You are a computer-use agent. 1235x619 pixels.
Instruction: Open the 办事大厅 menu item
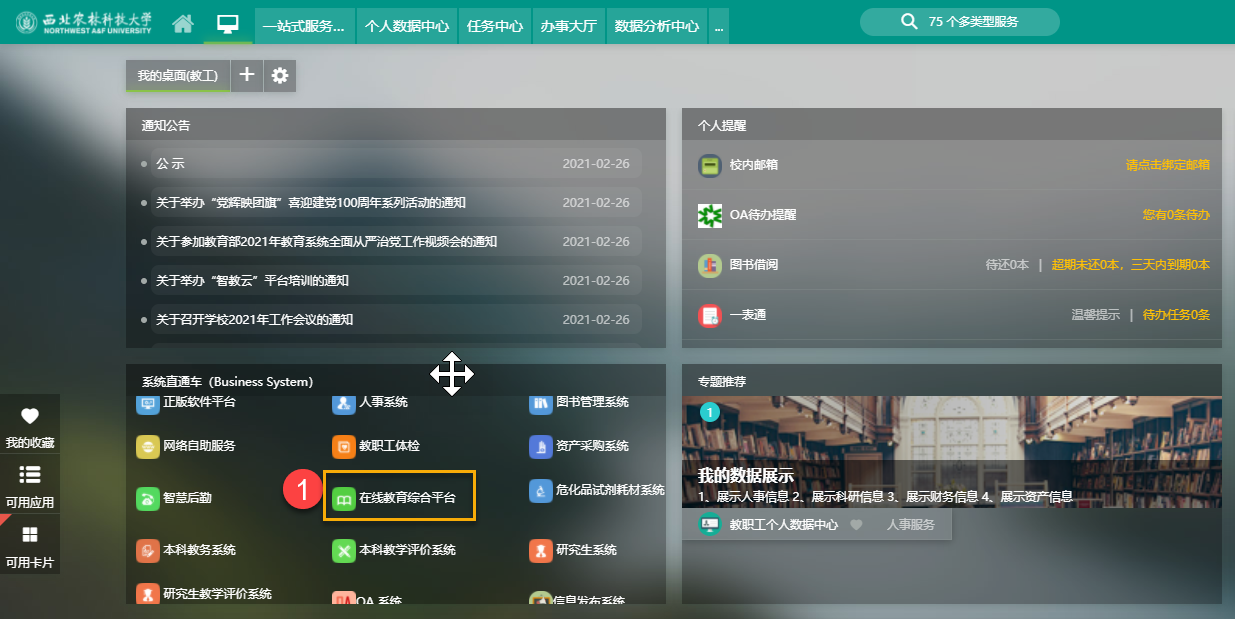[568, 26]
